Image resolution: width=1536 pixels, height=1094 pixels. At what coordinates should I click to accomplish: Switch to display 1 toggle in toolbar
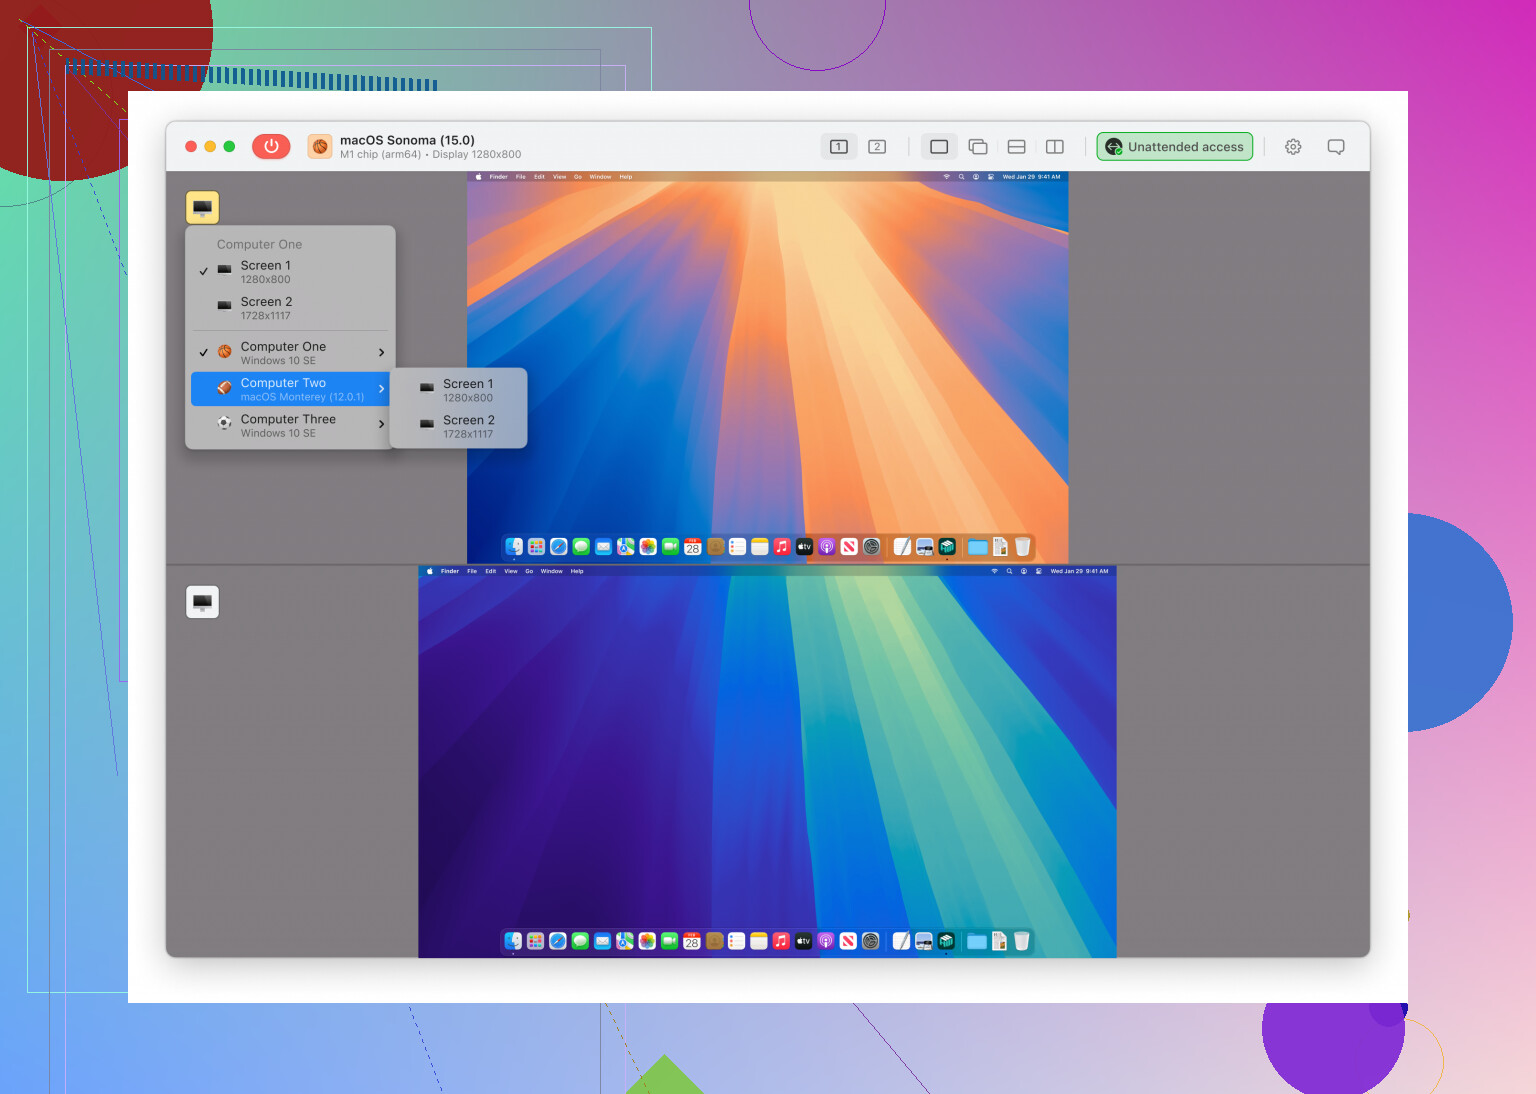(x=839, y=147)
